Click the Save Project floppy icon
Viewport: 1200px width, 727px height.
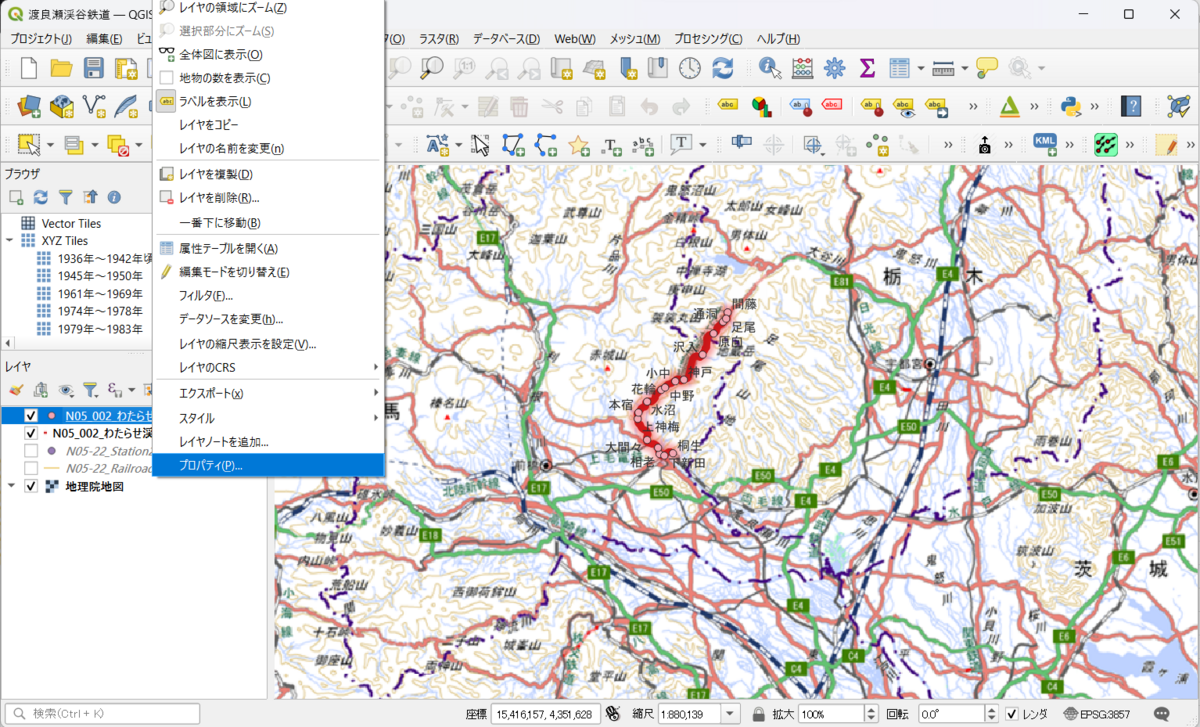94,68
